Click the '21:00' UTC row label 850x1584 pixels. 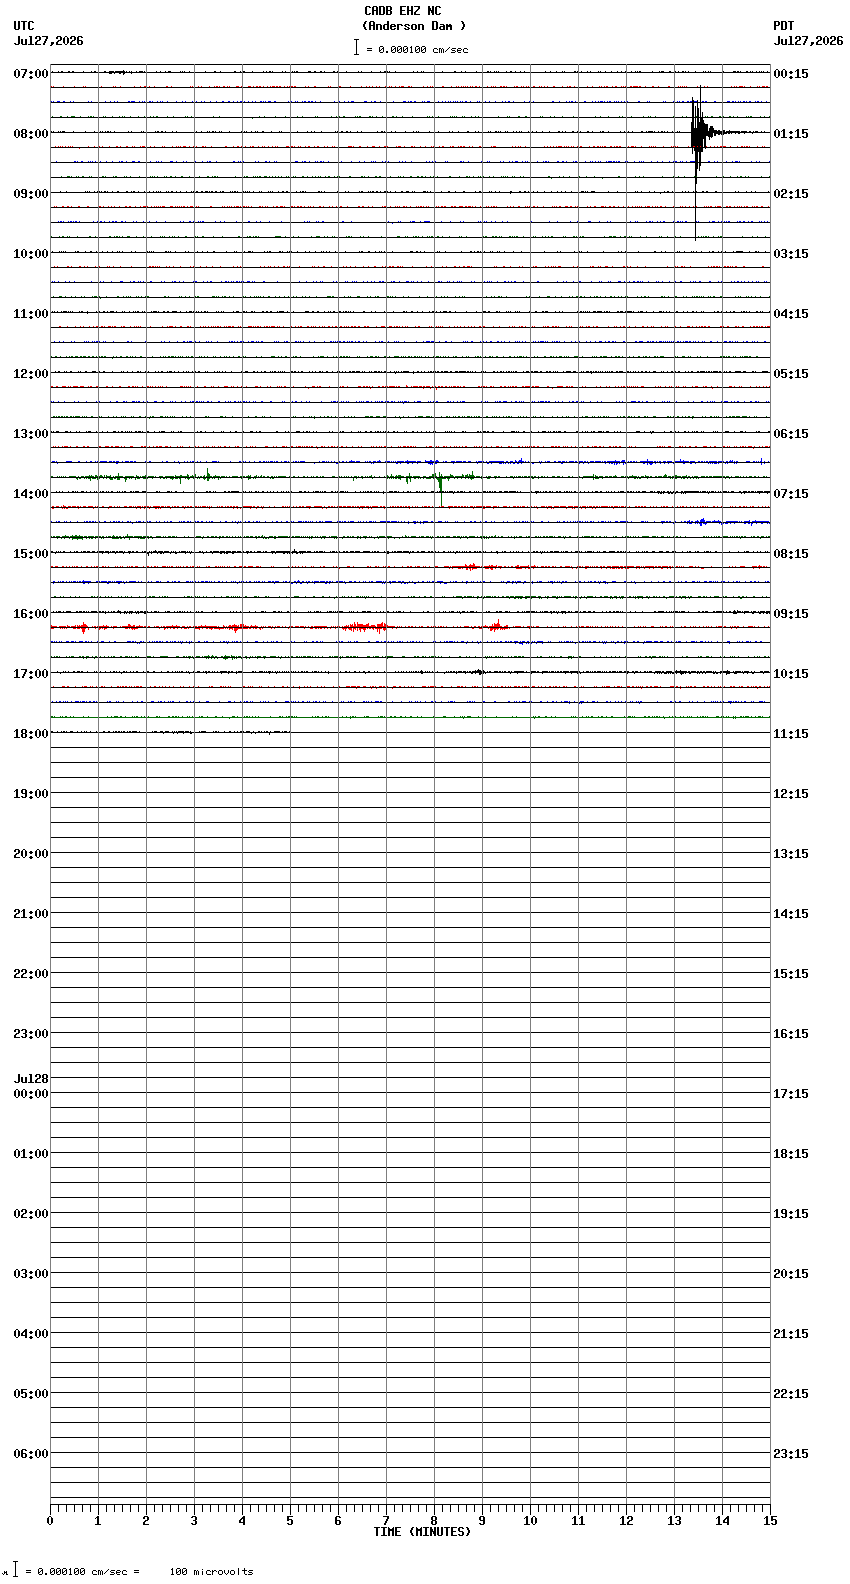(31, 914)
